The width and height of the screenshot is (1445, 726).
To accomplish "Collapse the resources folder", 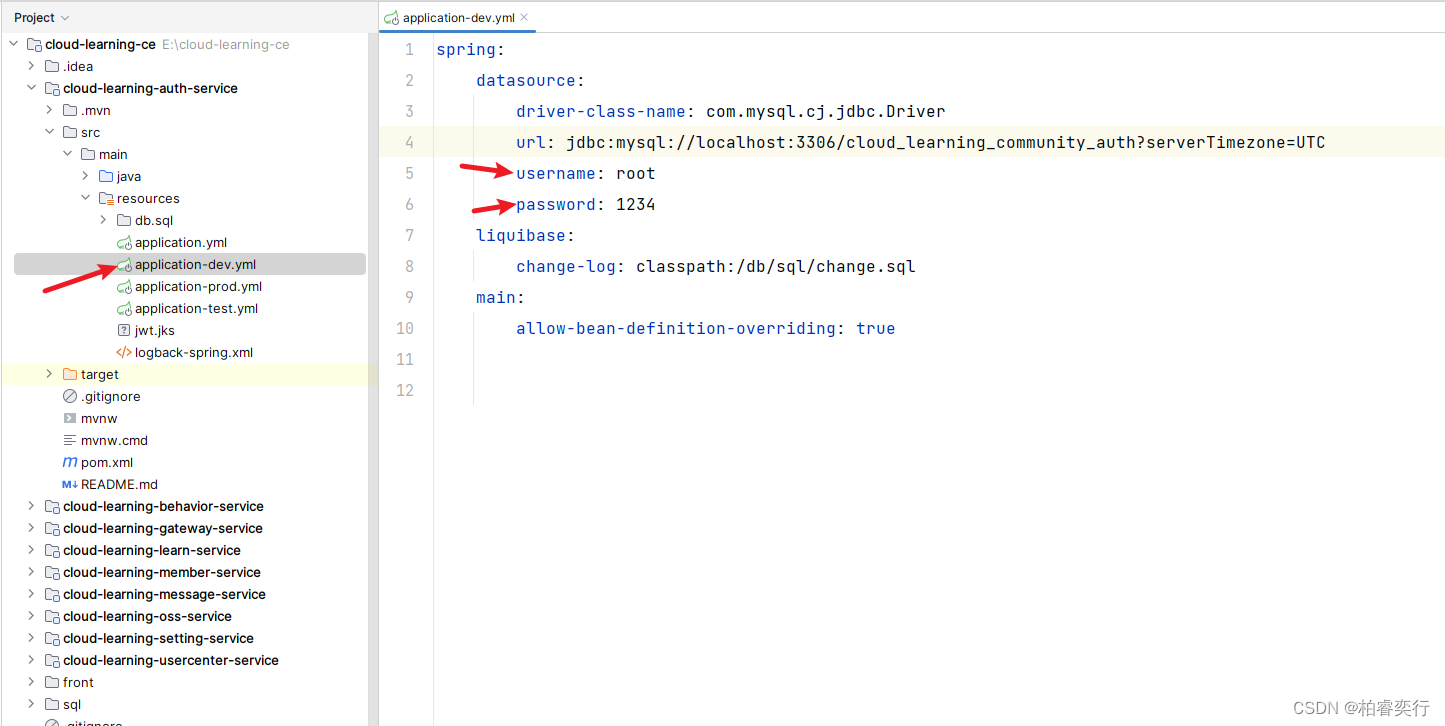I will click(86, 198).
